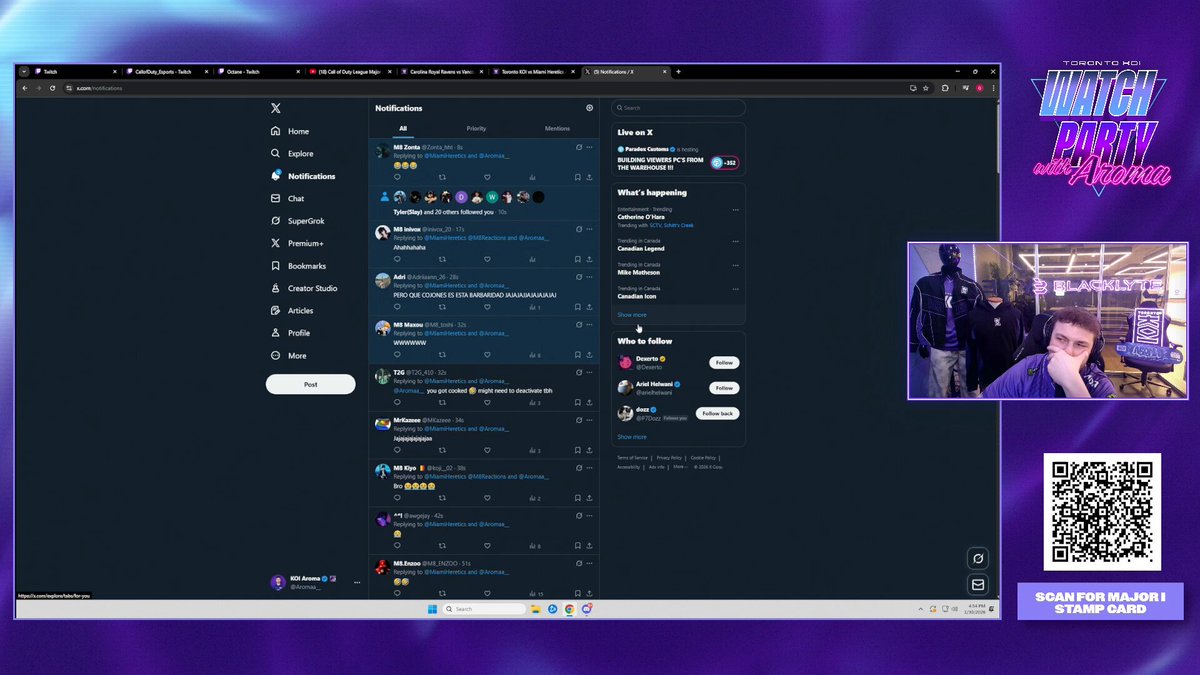Show more under What's happening
Screen dimensions: 1200x675
coord(632,315)
